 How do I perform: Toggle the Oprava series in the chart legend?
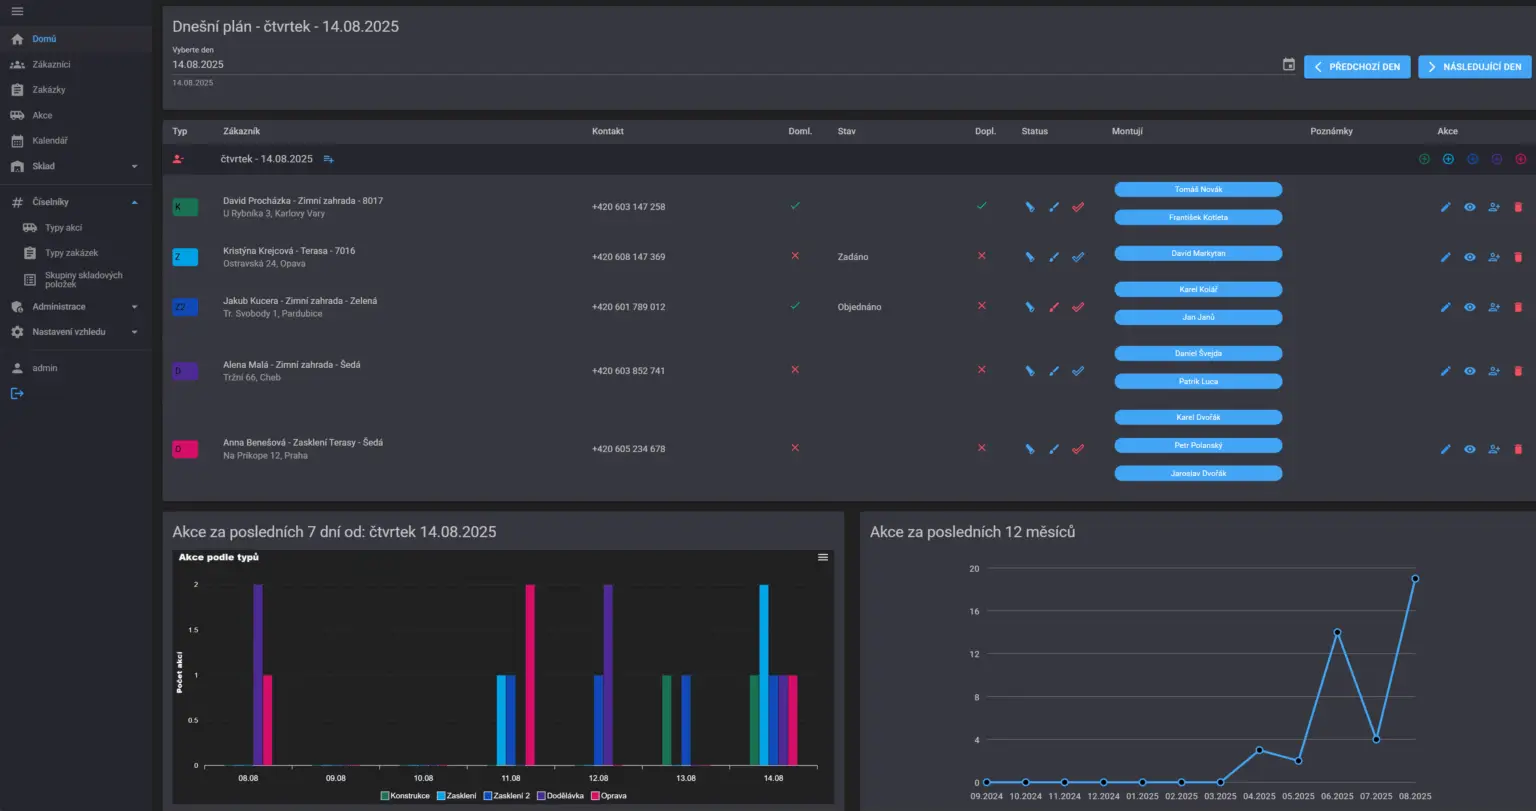608,796
